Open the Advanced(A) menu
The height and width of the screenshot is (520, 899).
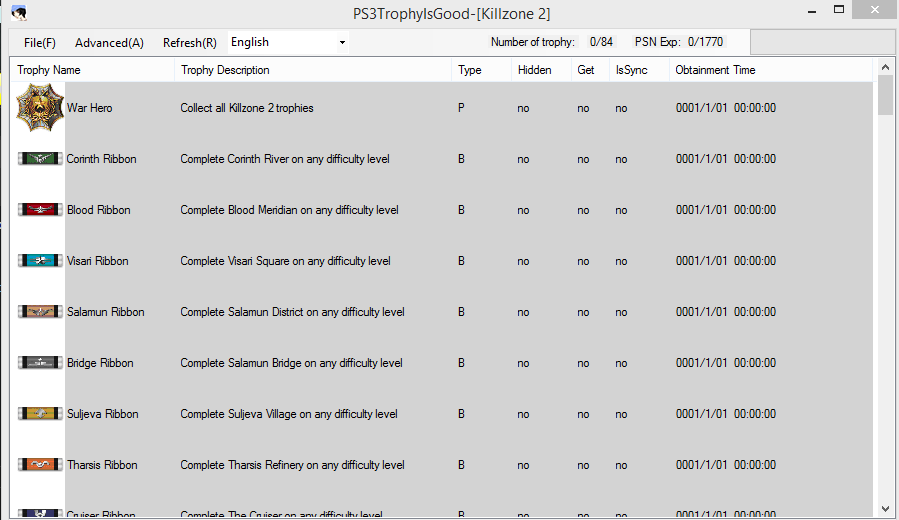(109, 43)
